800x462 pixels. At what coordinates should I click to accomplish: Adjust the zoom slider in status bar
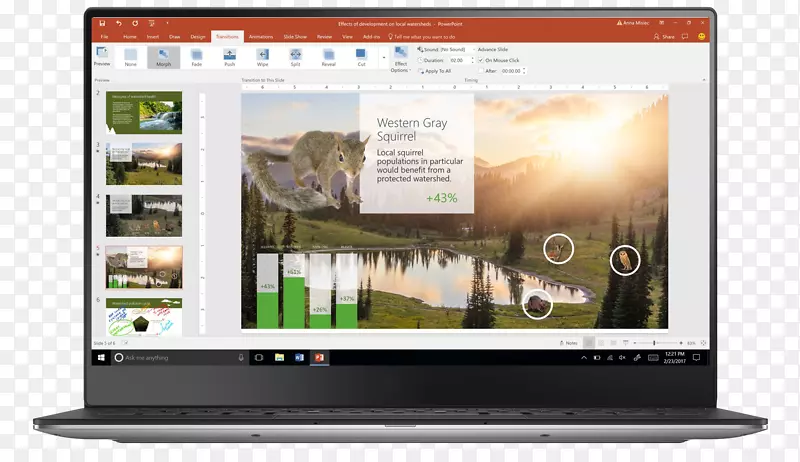click(x=654, y=343)
